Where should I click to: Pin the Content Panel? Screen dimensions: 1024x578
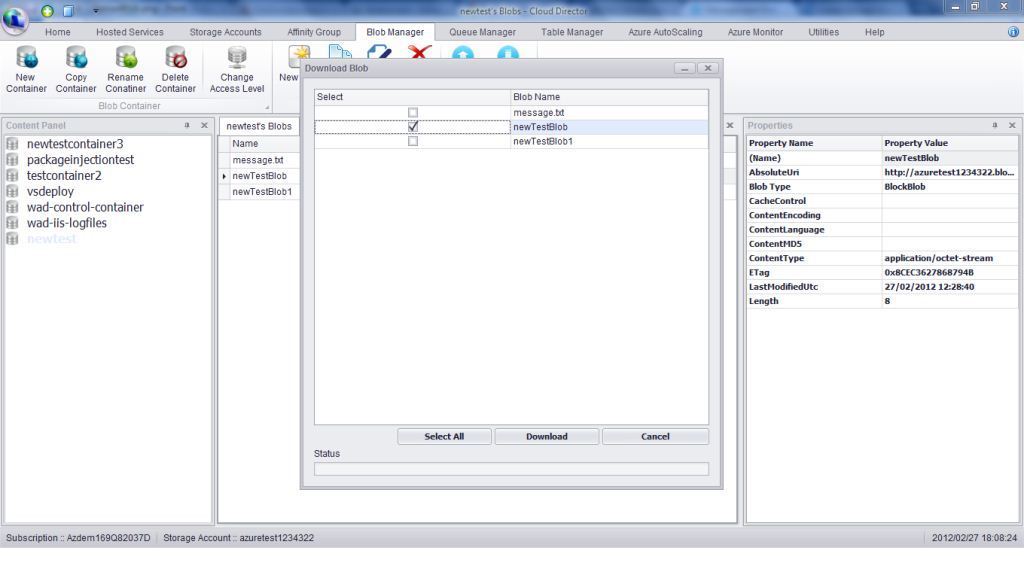pos(187,125)
